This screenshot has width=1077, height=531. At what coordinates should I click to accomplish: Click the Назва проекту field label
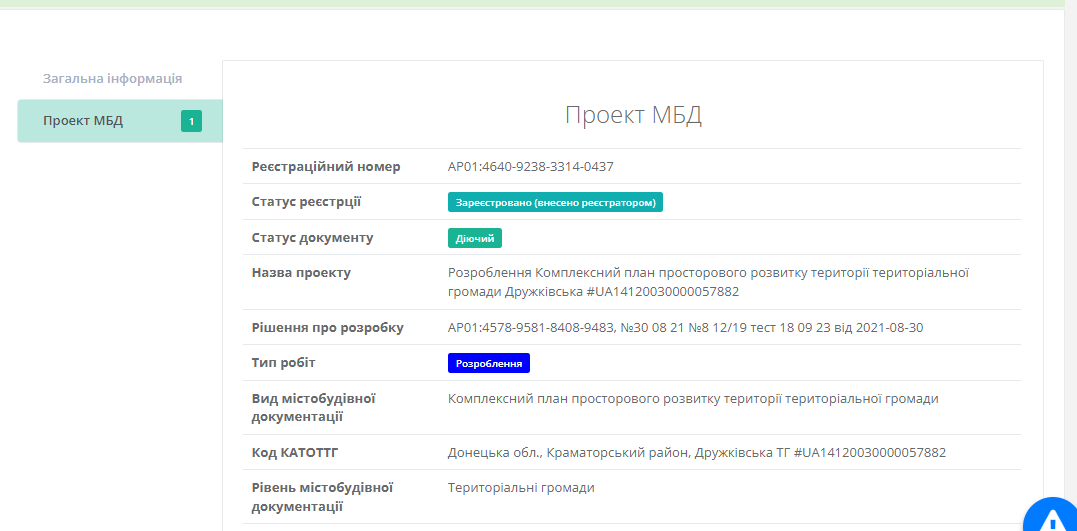tap(301, 272)
